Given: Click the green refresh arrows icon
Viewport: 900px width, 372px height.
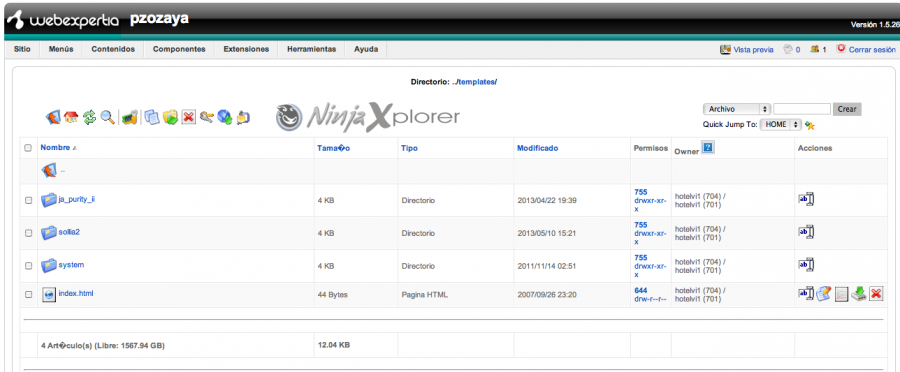Looking at the screenshot, I should click(x=89, y=117).
